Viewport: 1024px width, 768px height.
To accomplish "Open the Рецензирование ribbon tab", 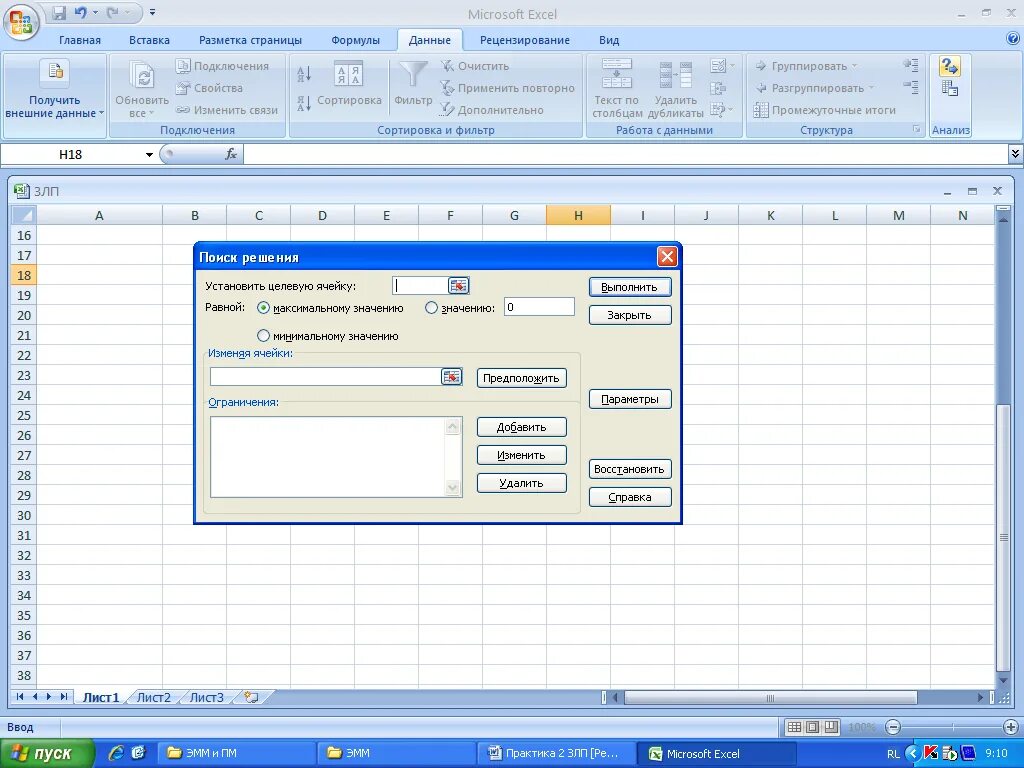I will pos(524,40).
